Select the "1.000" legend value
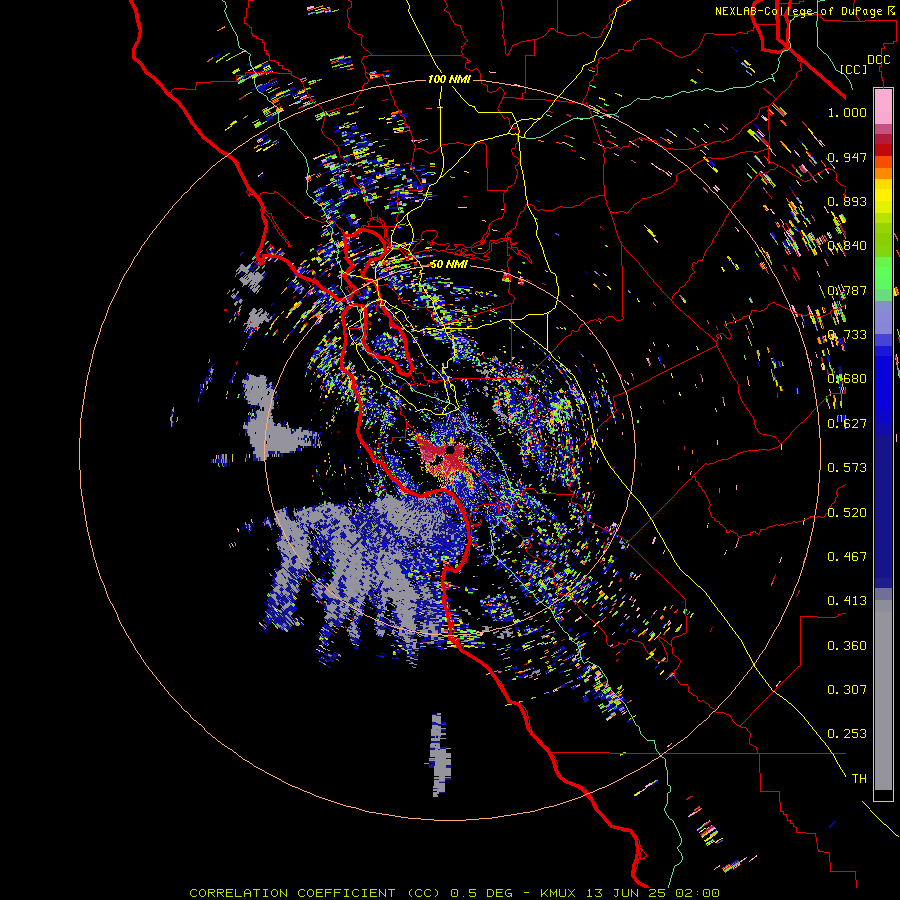900x900 pixels. [x=847, y=112]
